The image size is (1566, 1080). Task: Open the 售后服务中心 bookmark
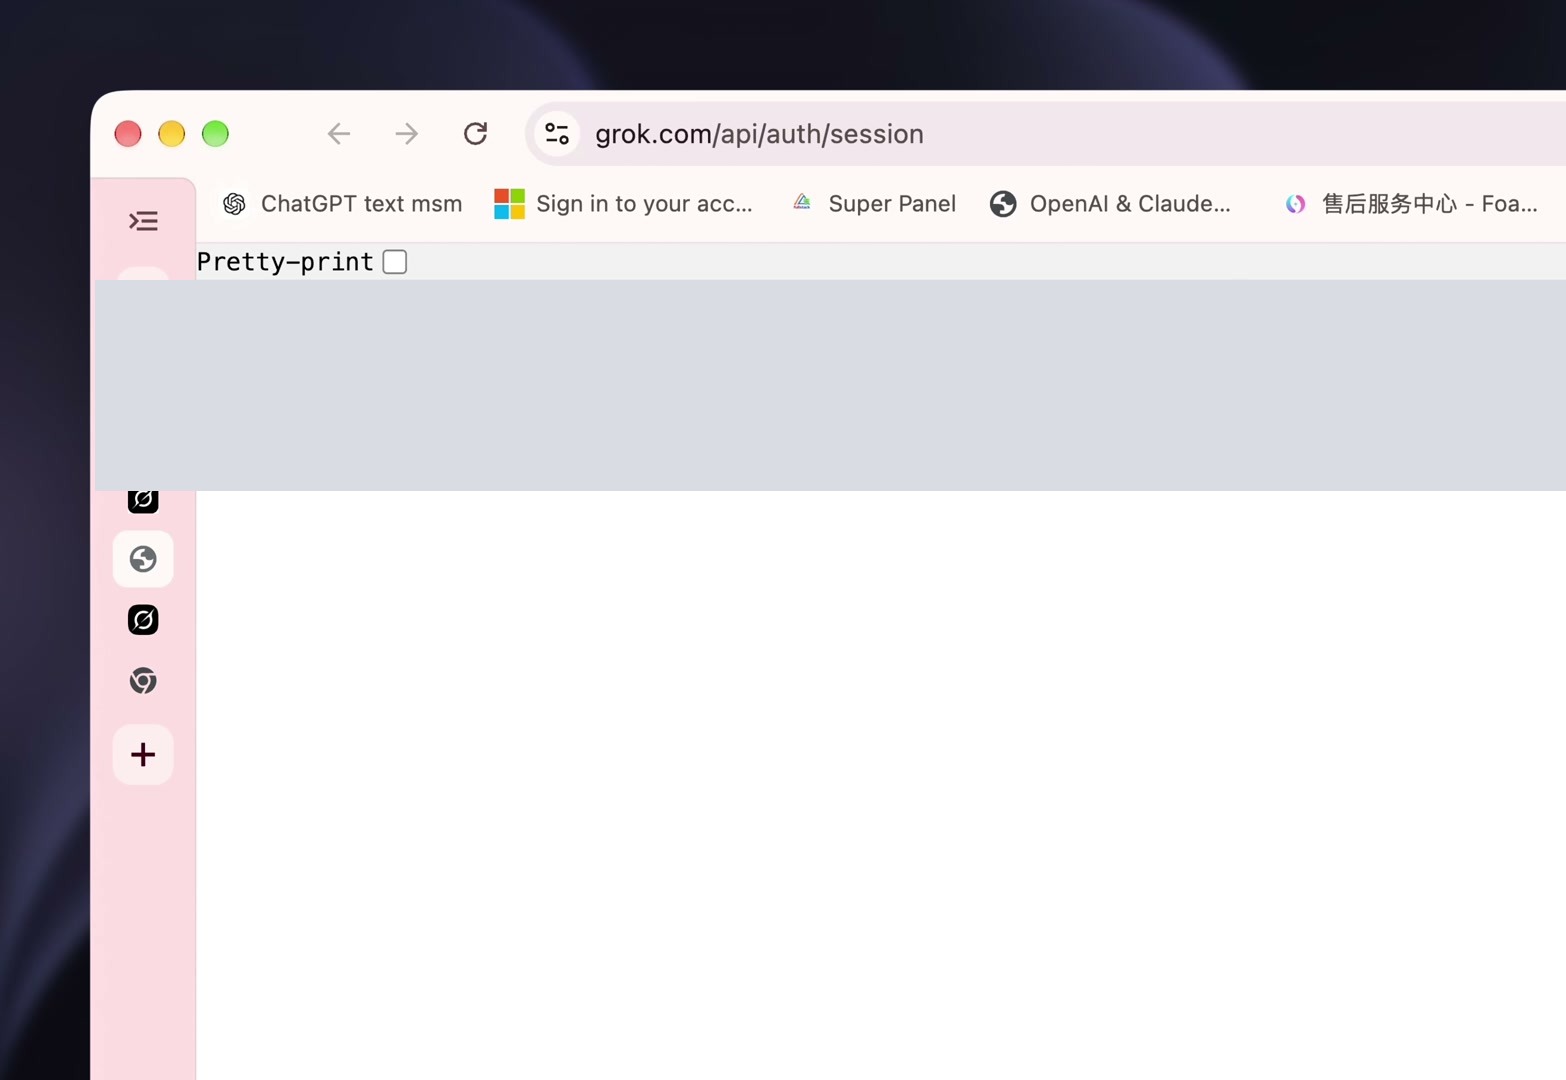click(x=1410, y=204)
